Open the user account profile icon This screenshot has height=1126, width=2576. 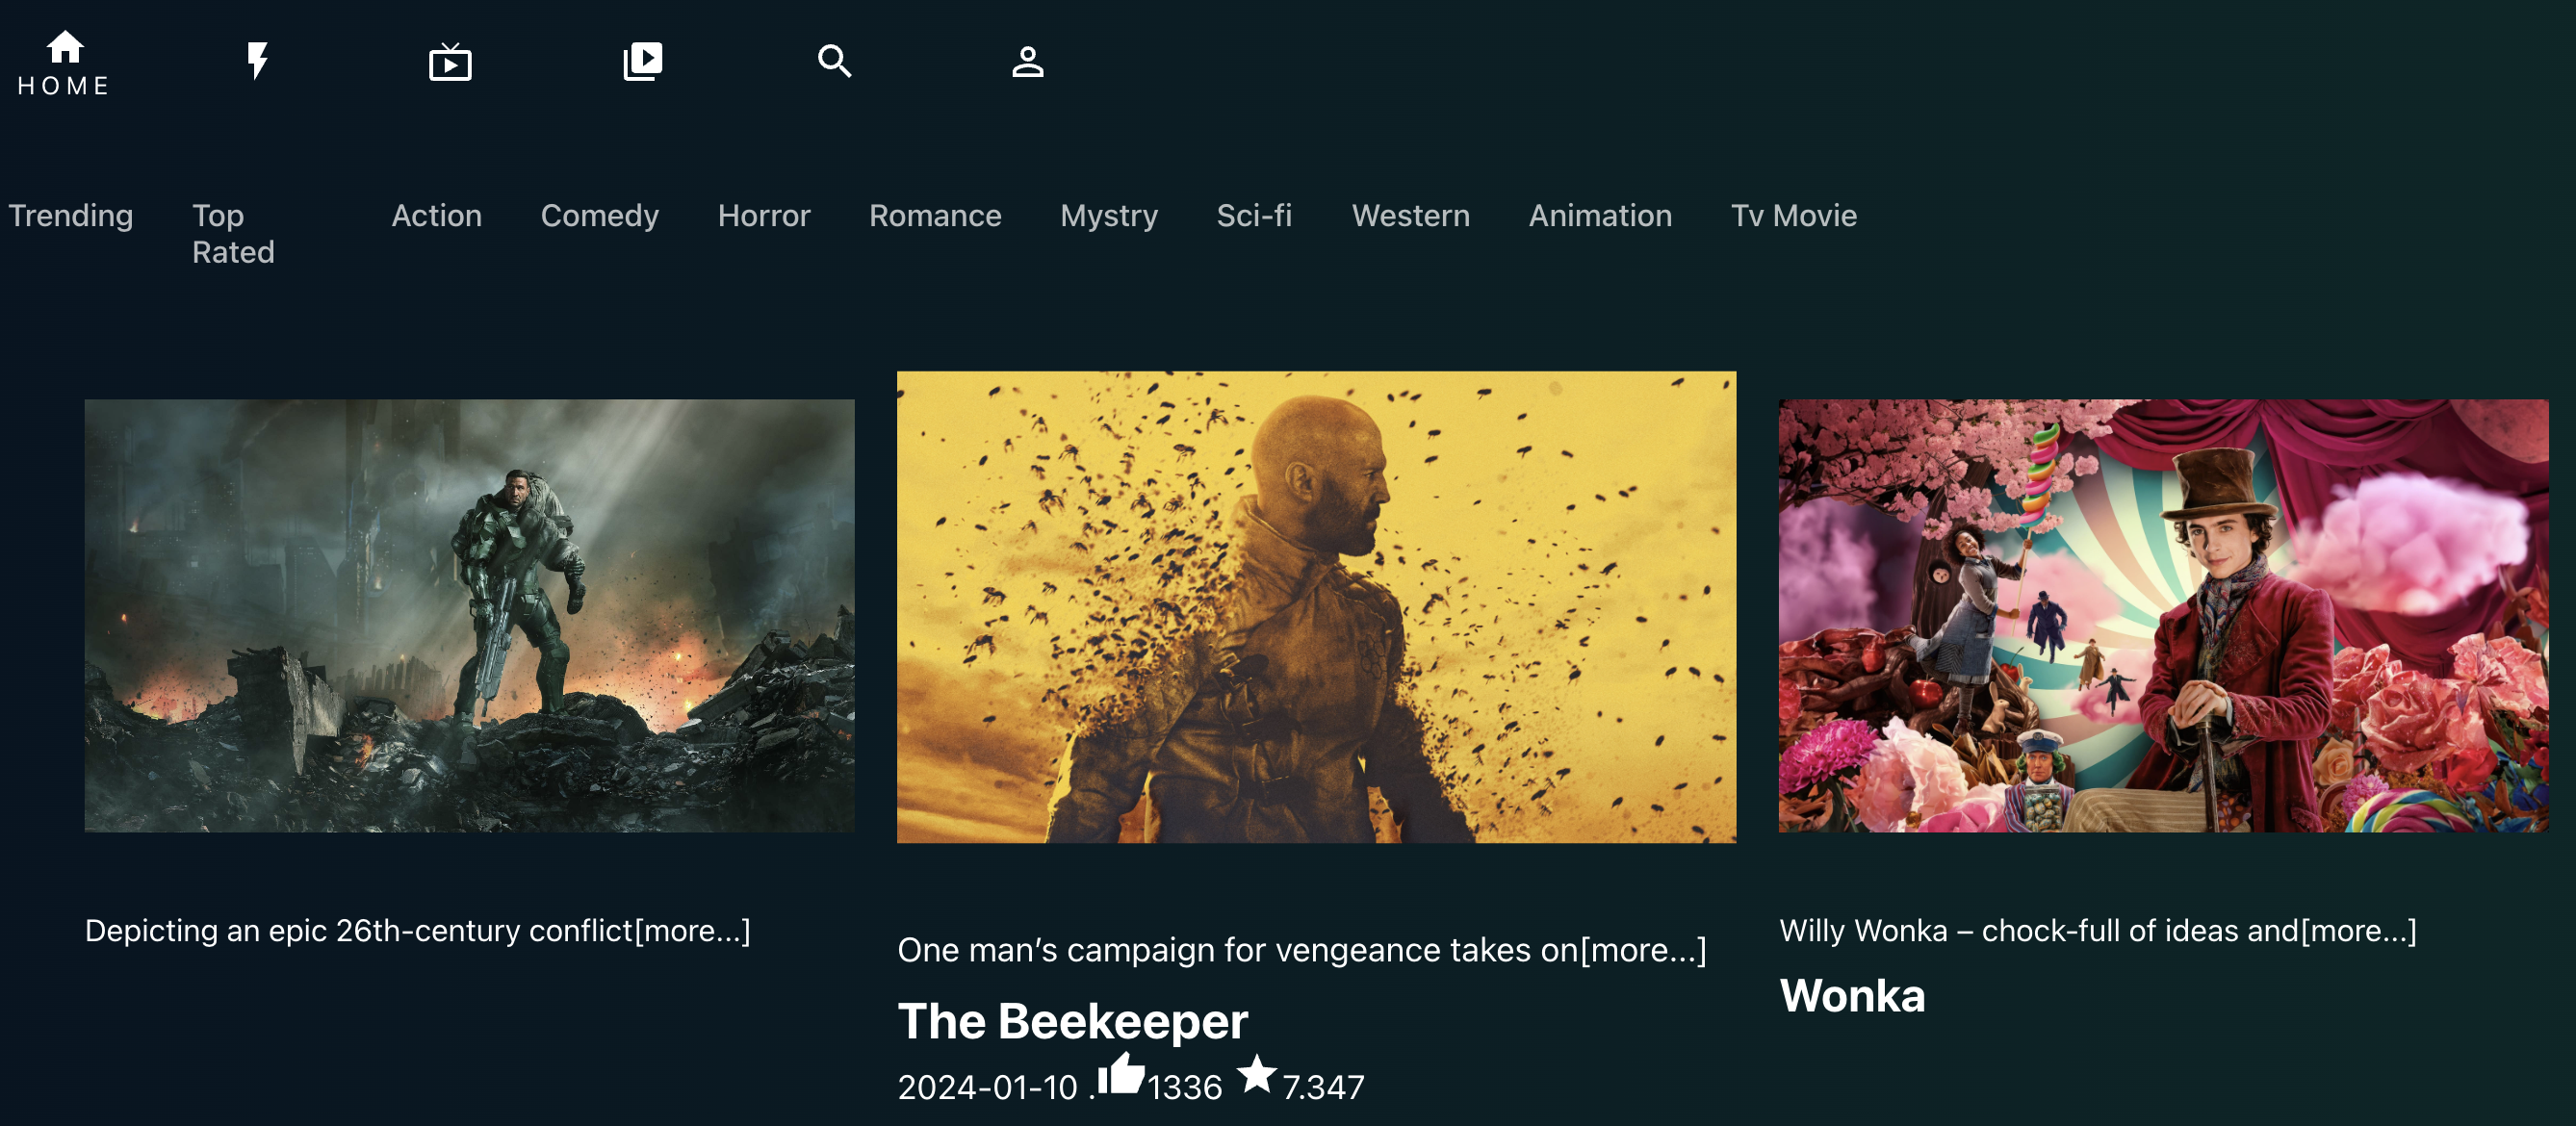[x=1028, y=61]
